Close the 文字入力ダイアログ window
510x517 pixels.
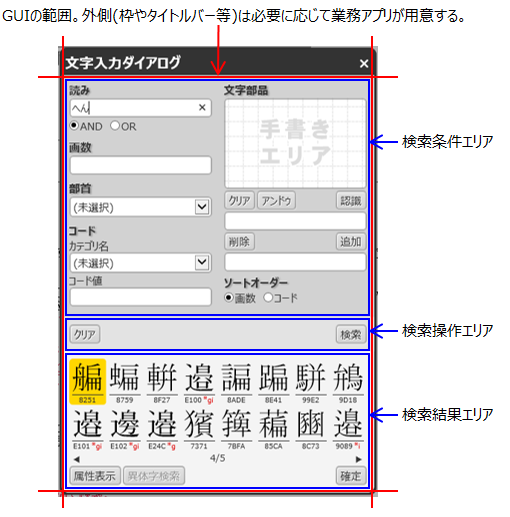point(364,63)
